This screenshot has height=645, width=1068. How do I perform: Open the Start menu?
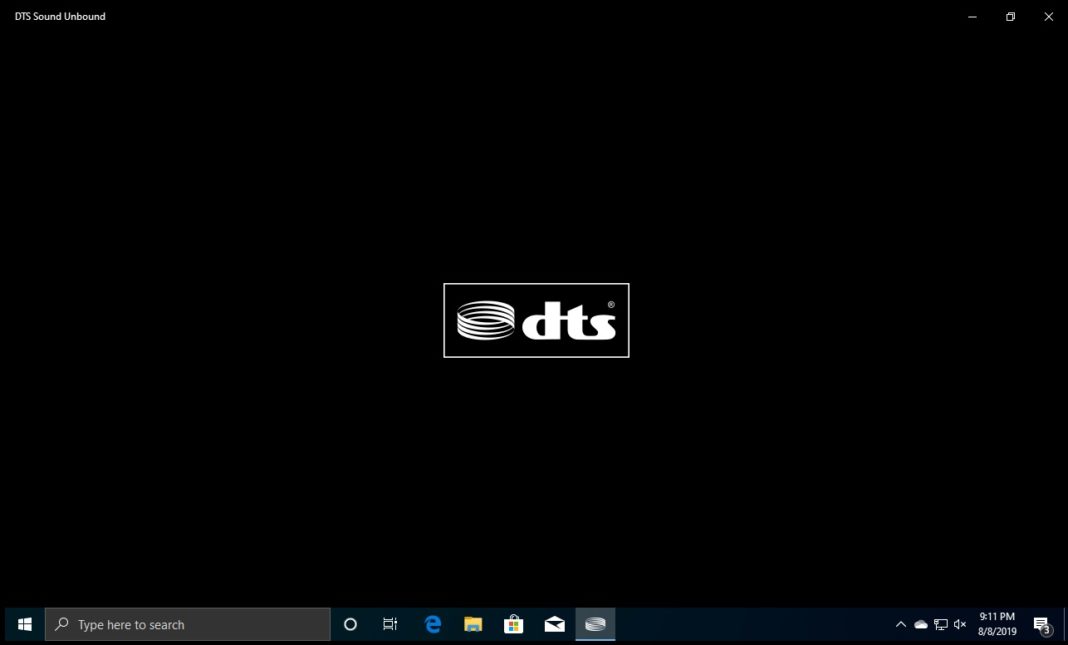click(x=23, y=623)
